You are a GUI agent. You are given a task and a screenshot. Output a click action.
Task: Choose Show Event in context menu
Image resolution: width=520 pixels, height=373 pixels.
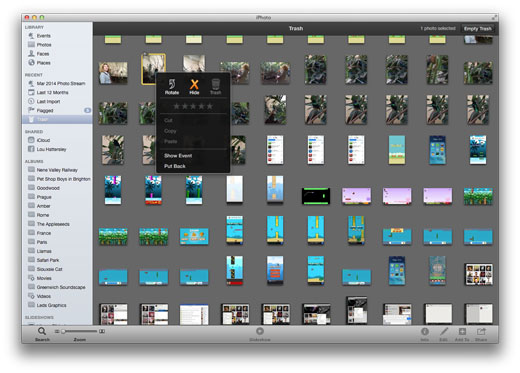pos(178,156)
